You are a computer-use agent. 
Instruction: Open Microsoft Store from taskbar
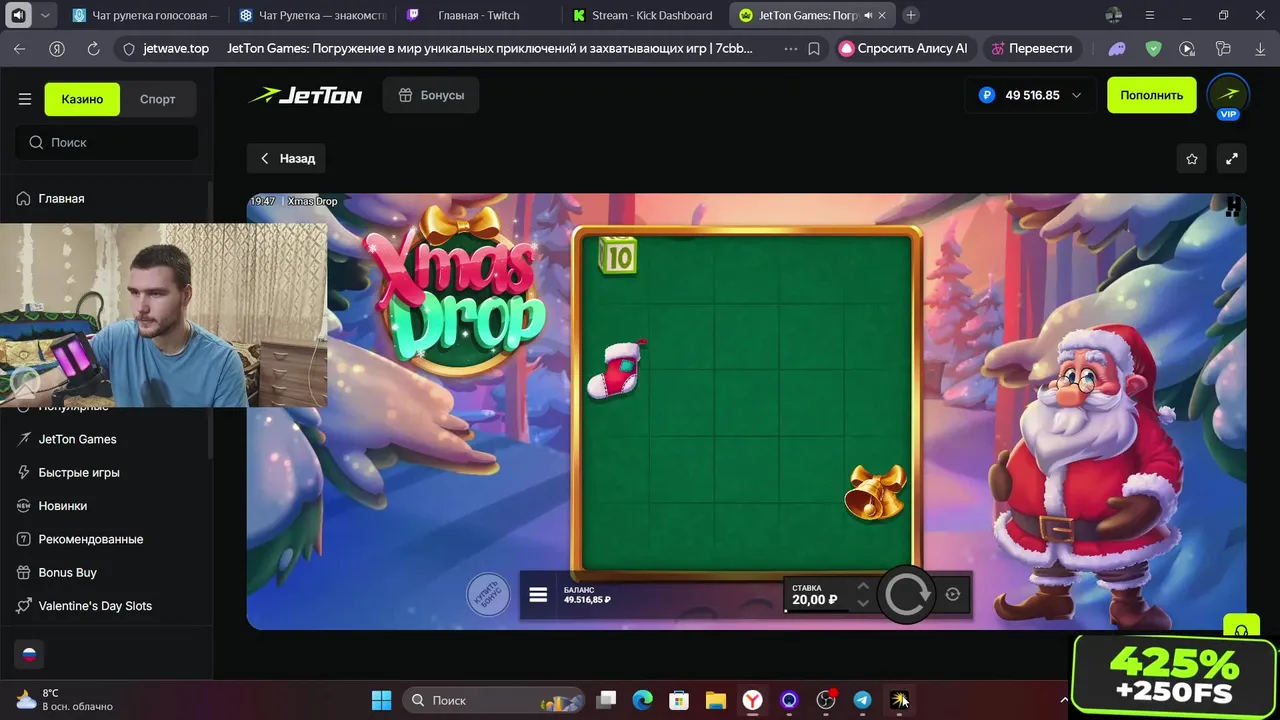tap(679, 700)
